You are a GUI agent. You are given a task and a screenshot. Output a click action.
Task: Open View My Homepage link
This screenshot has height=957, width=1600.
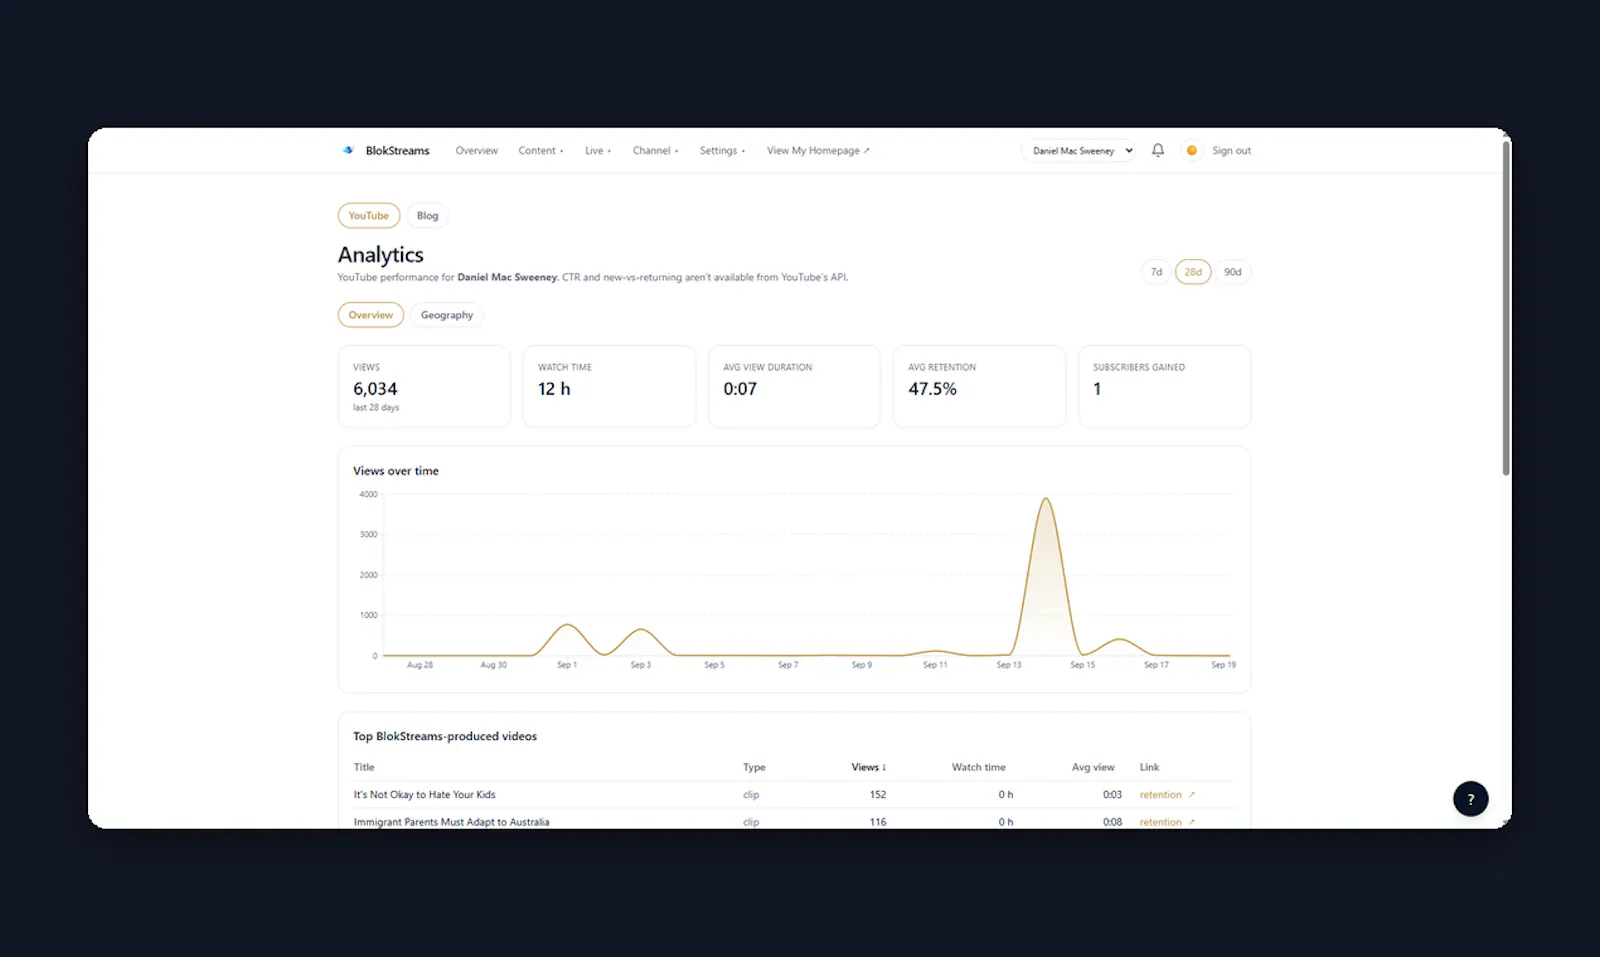point(818,151)
